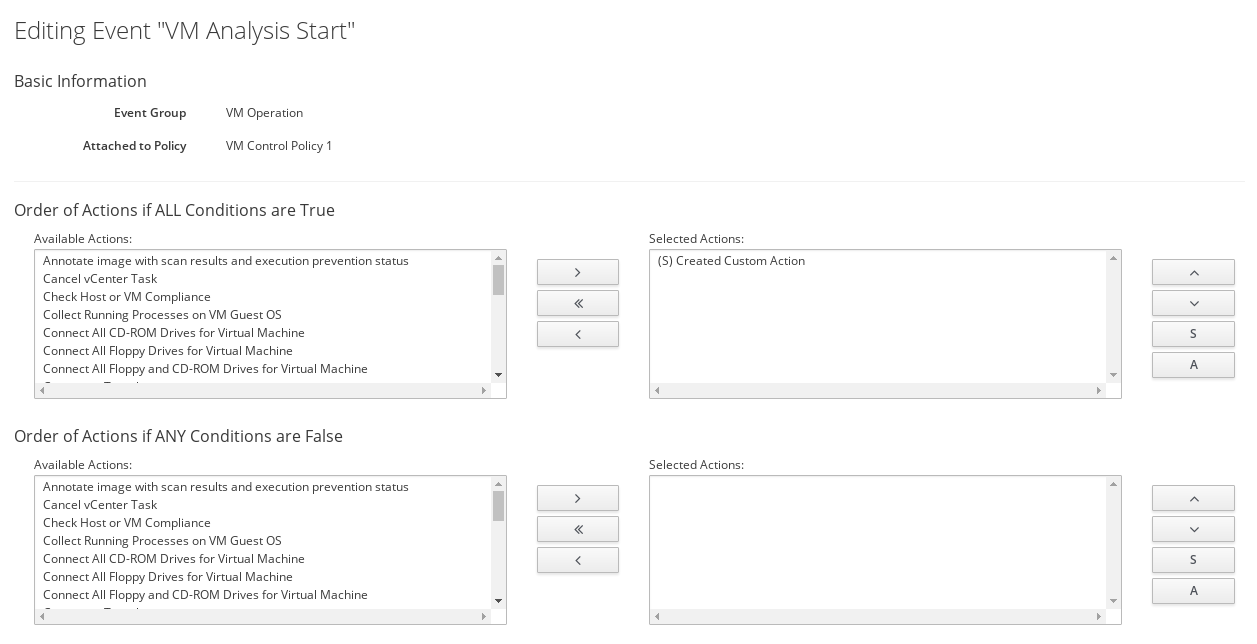Set action synchronous with S button in True section
Image resolution: width=1257 pixels, height=644 pixels.
[x=1193, y=334]
